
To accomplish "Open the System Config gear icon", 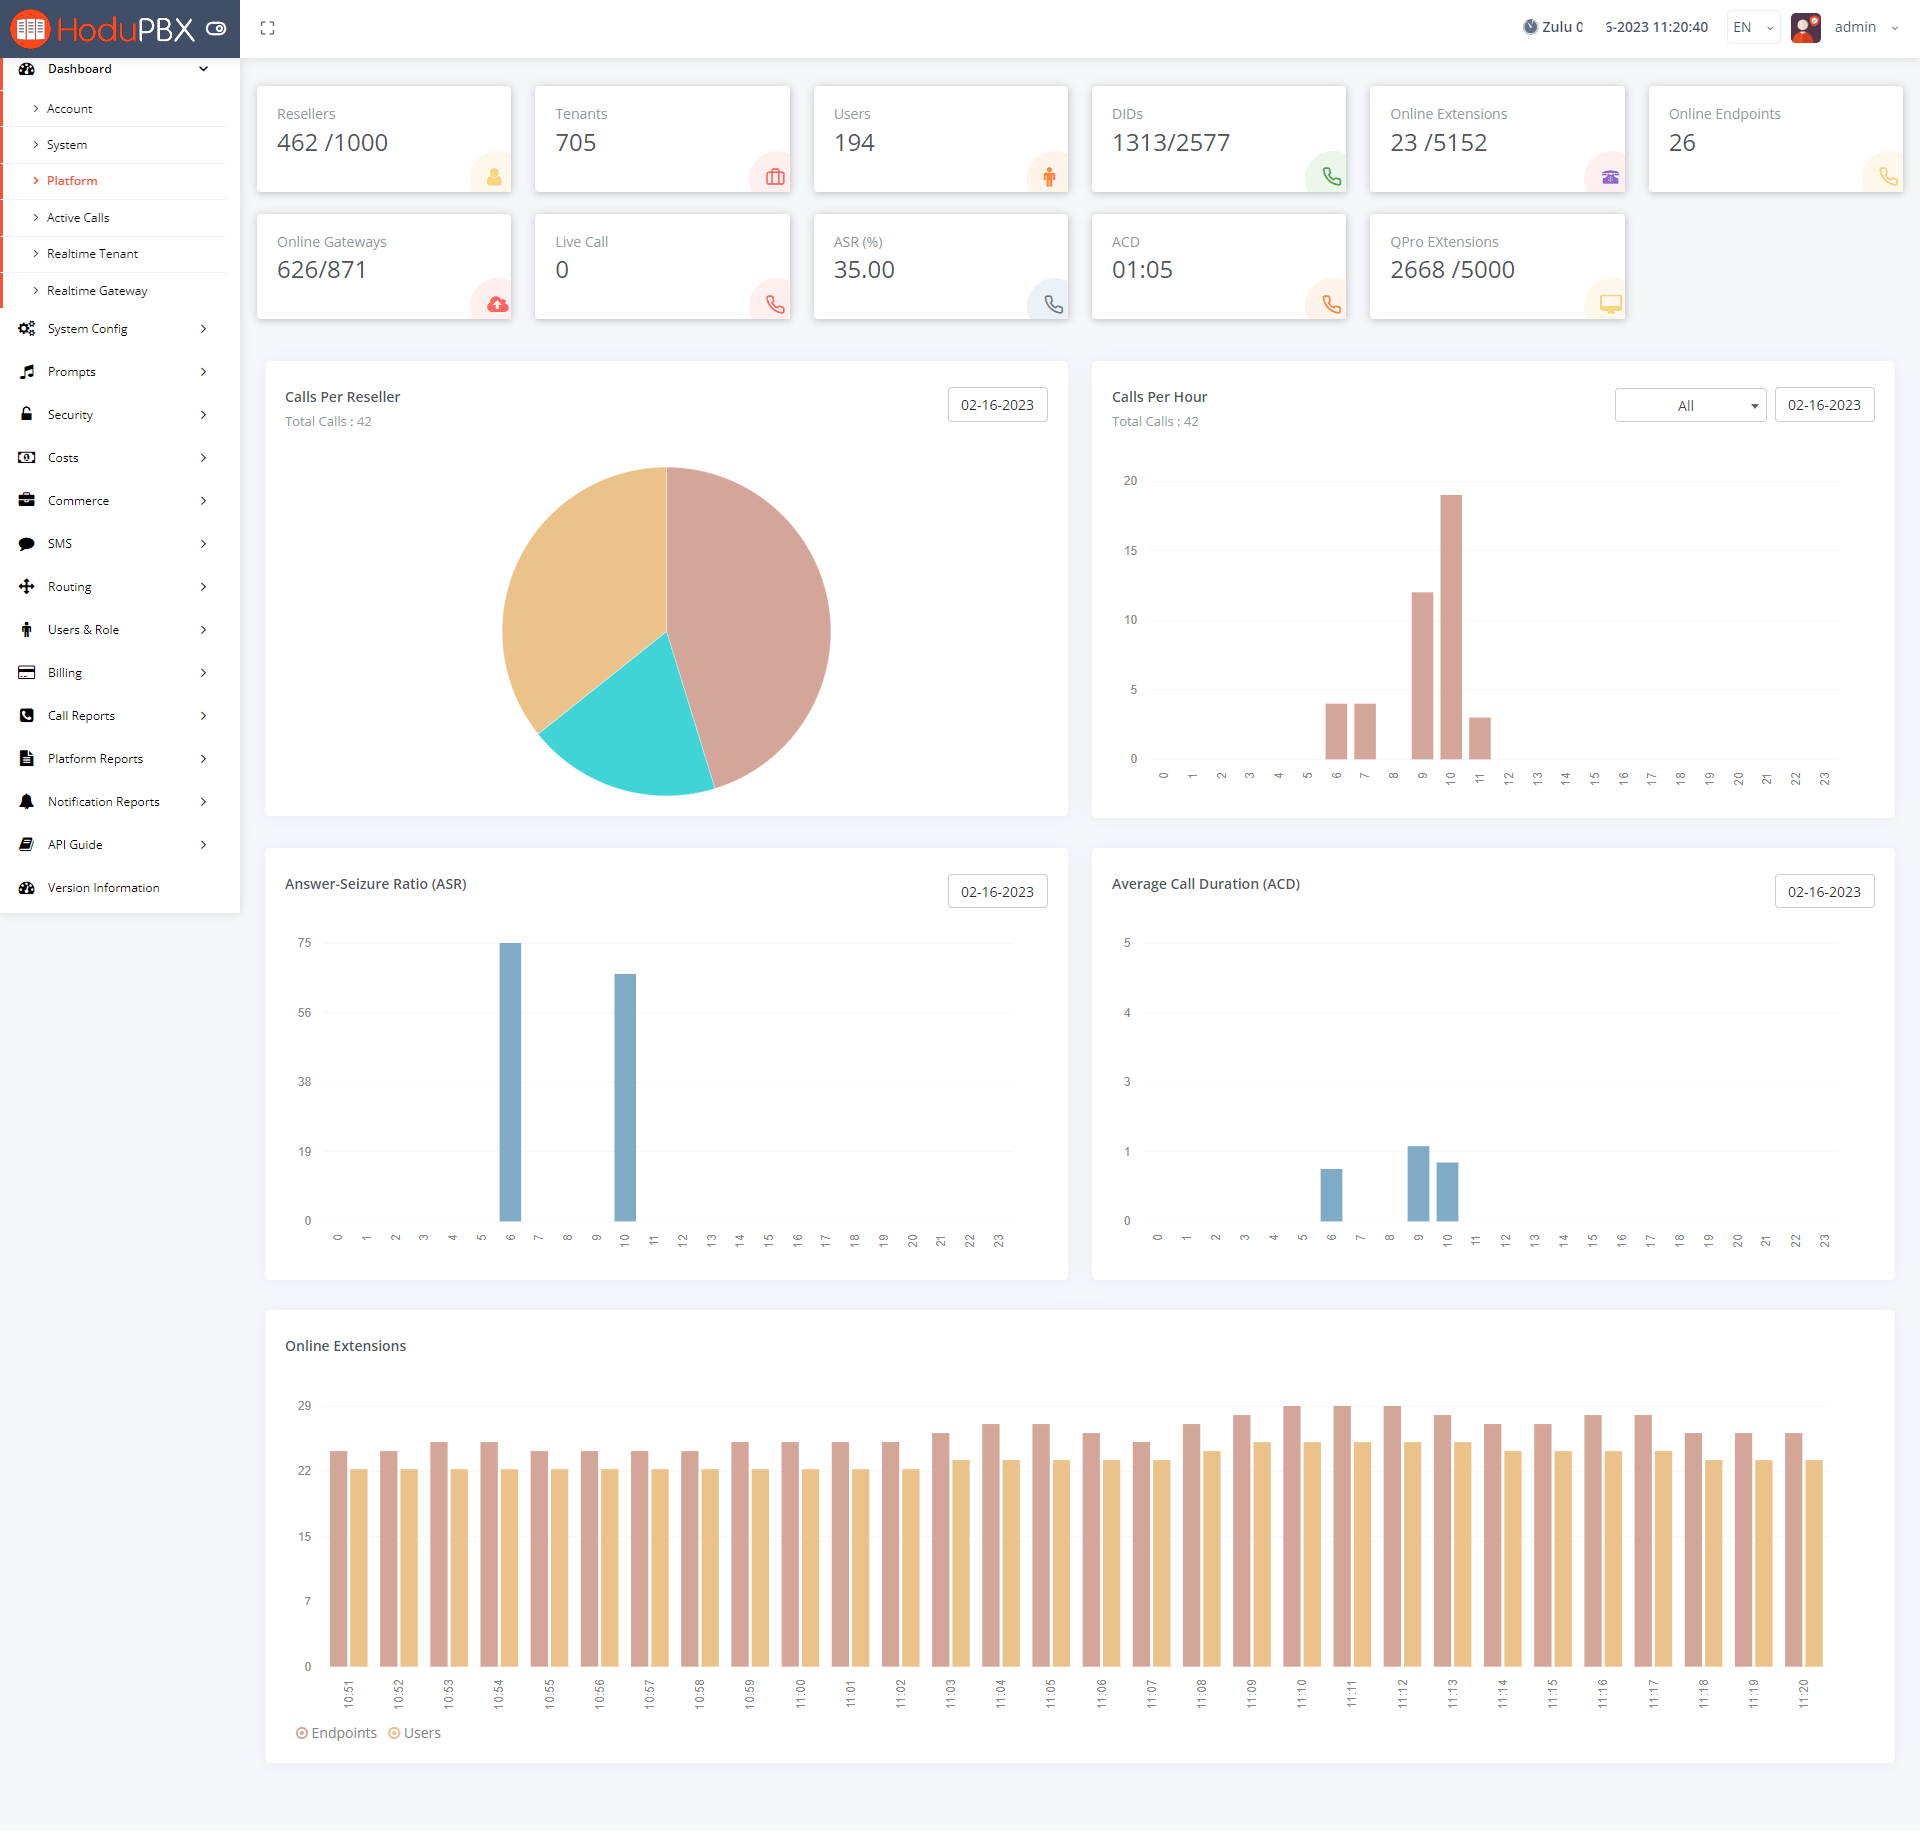I will 27,328.
